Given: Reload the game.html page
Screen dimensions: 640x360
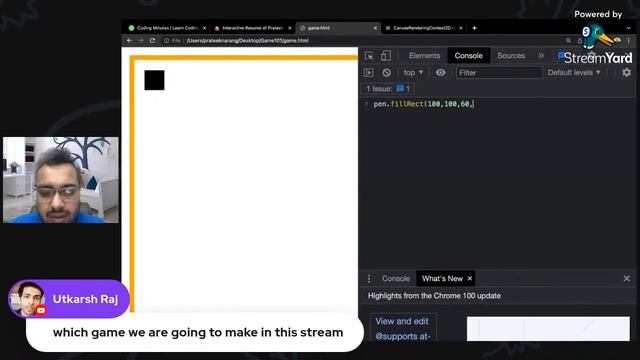Looking at the screenshot, I should tap(152, 40).
